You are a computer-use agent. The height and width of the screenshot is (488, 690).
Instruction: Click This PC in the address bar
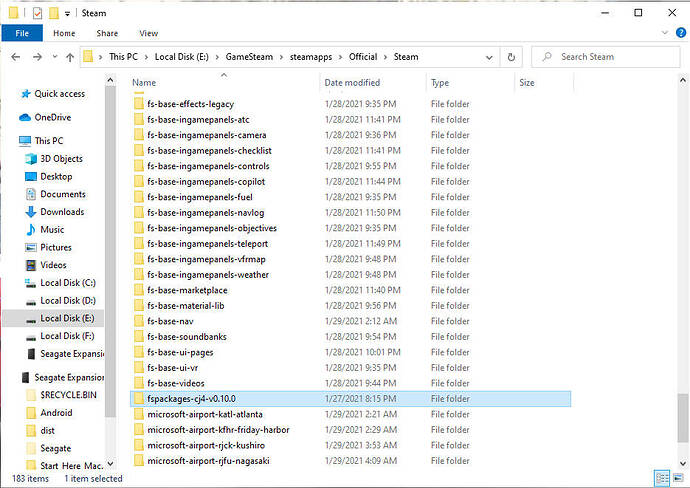[x=123, y=57]
